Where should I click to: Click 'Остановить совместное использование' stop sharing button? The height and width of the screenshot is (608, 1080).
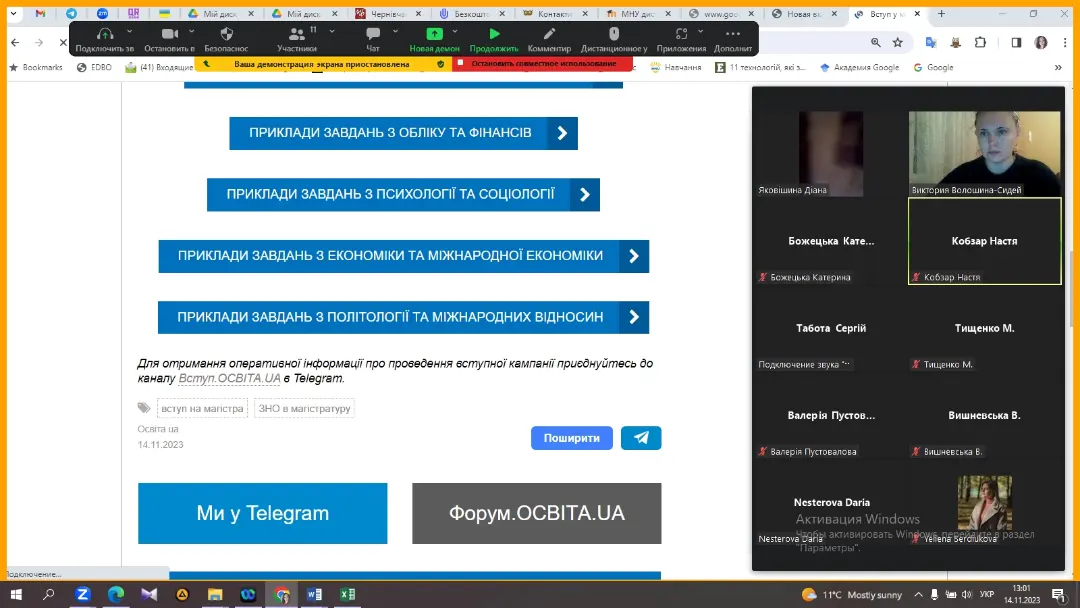pyautogui.click(x=542, y=63)
